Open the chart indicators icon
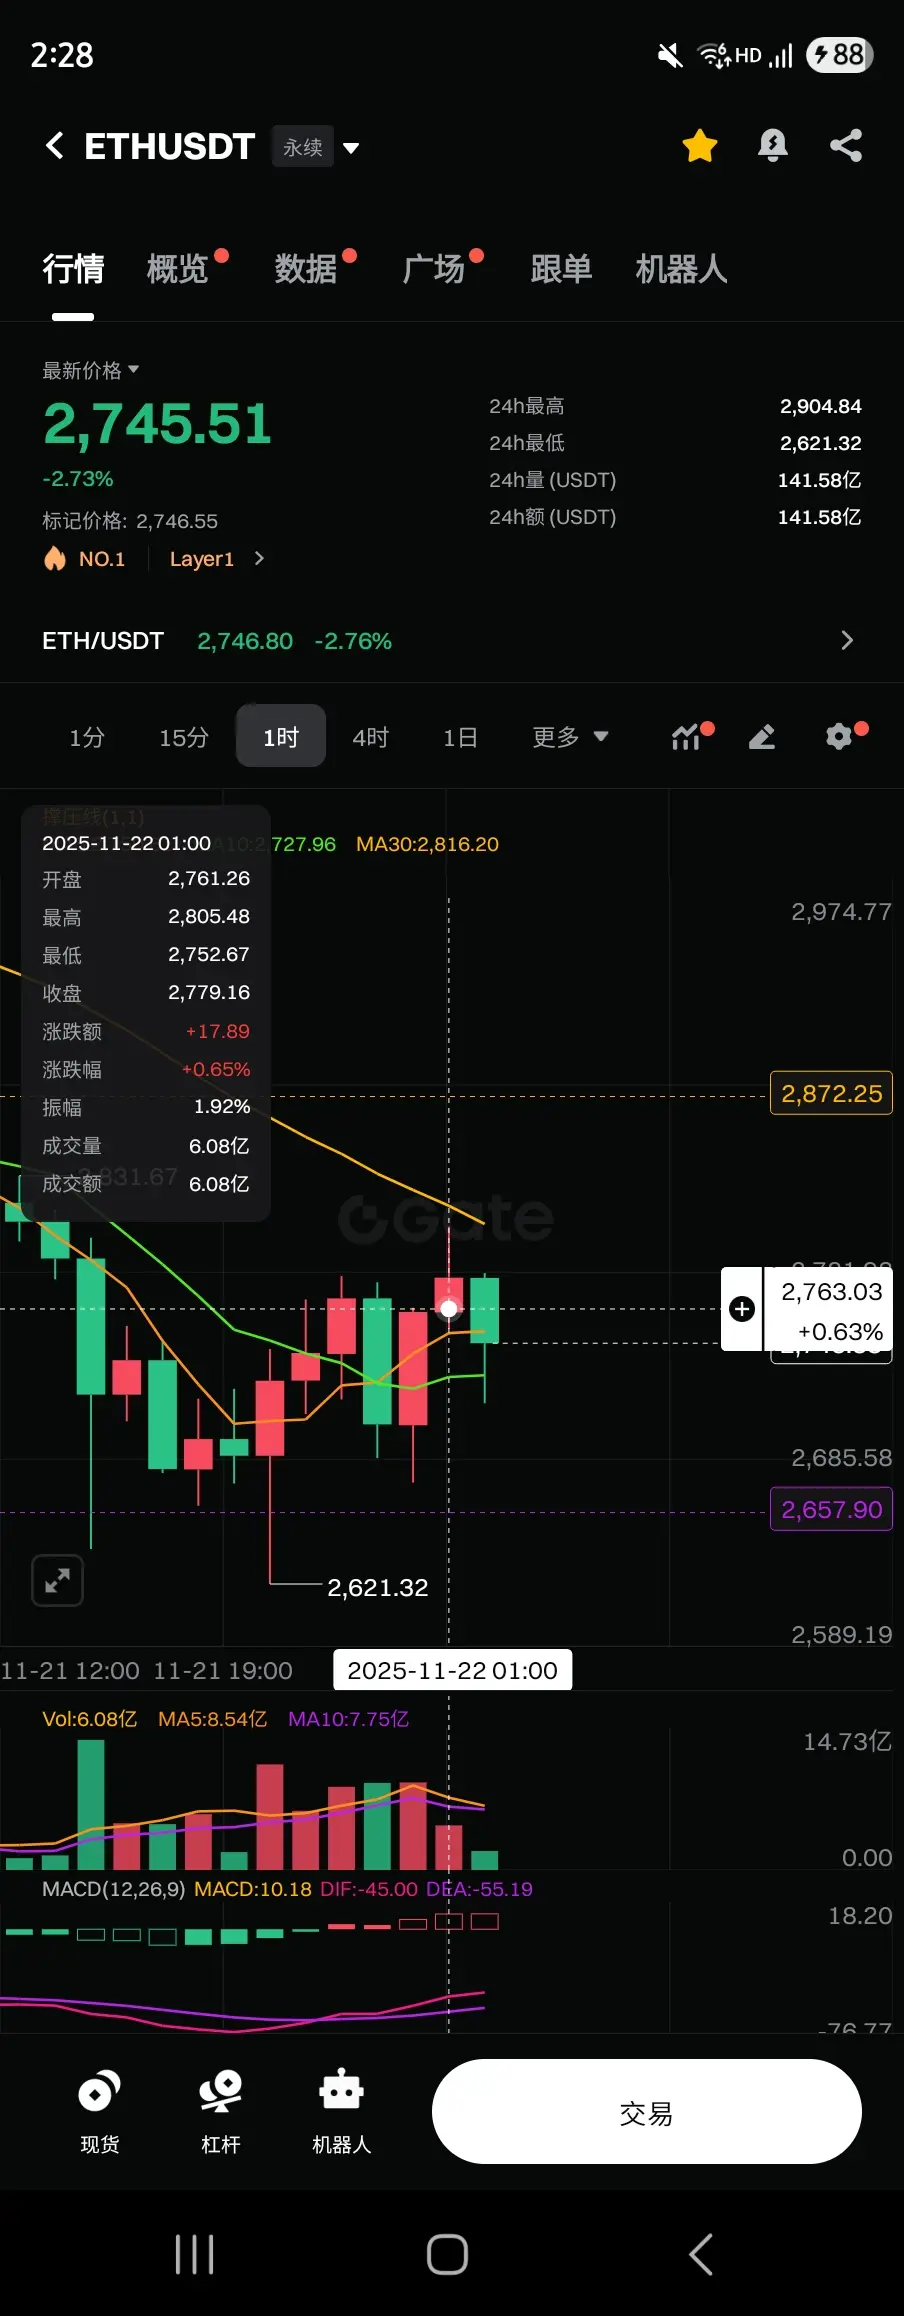This screenshot has width=904, height=2316. click(x=687, y=737)
